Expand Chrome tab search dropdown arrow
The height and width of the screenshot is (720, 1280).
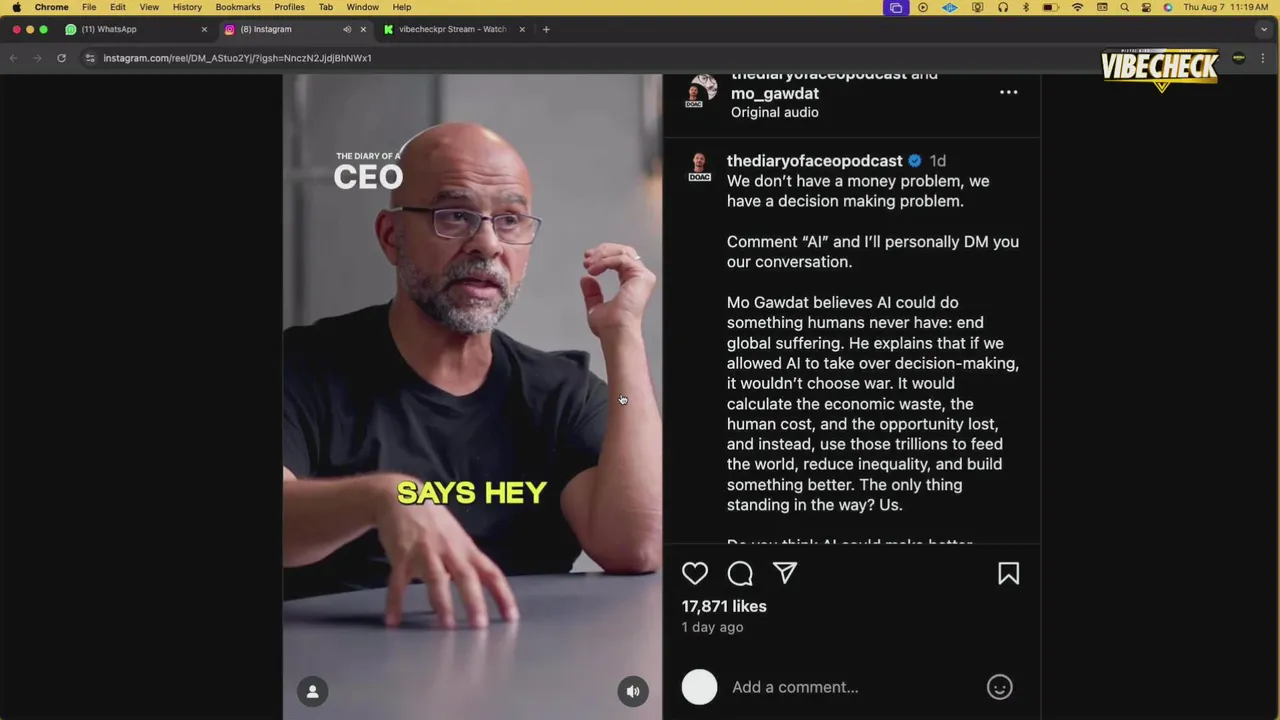click(1264, 29)
